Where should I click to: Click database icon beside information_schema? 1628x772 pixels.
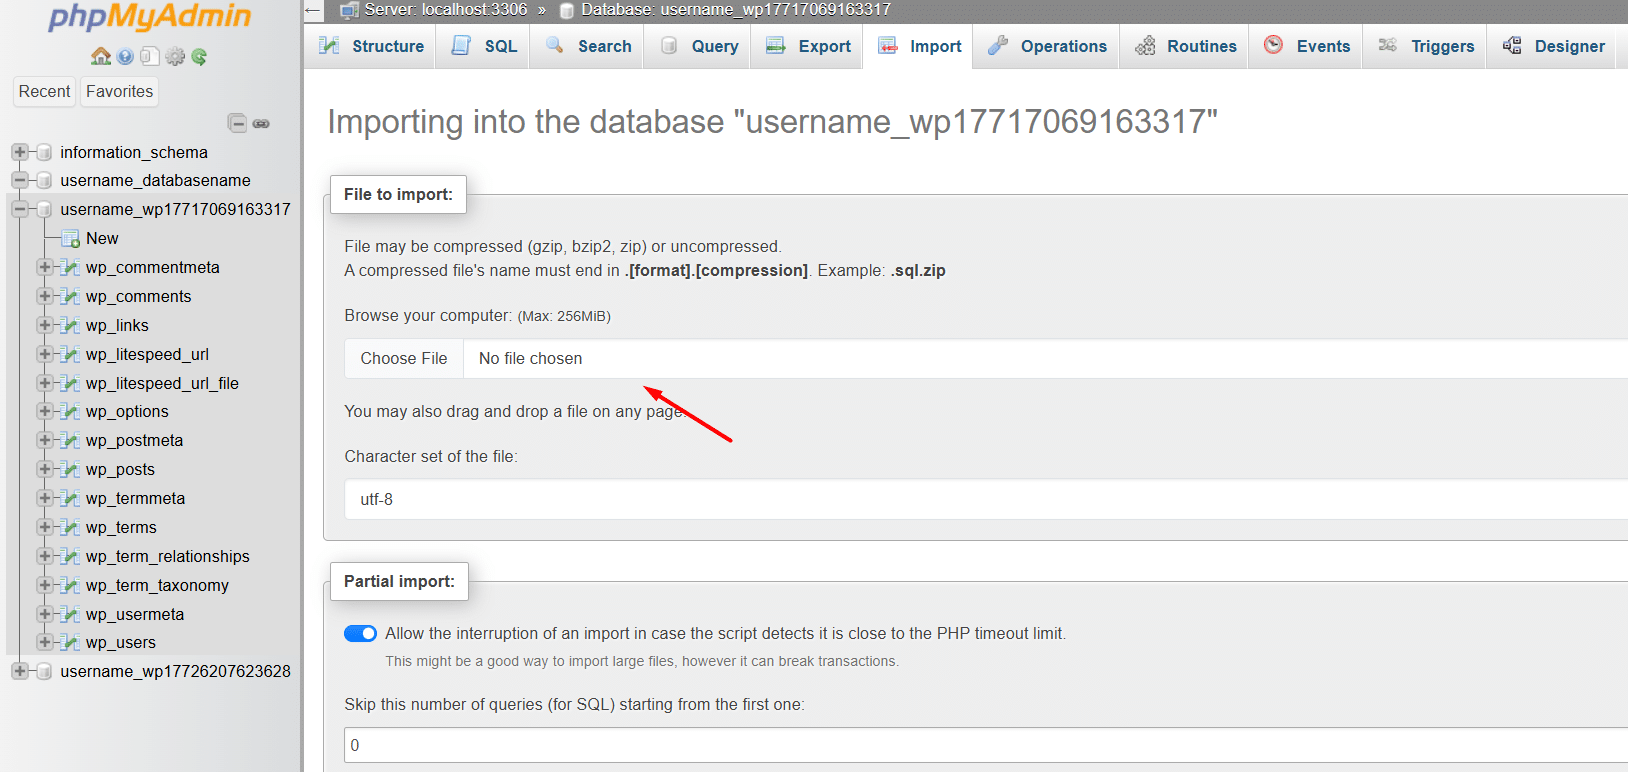tap(44, 152)
